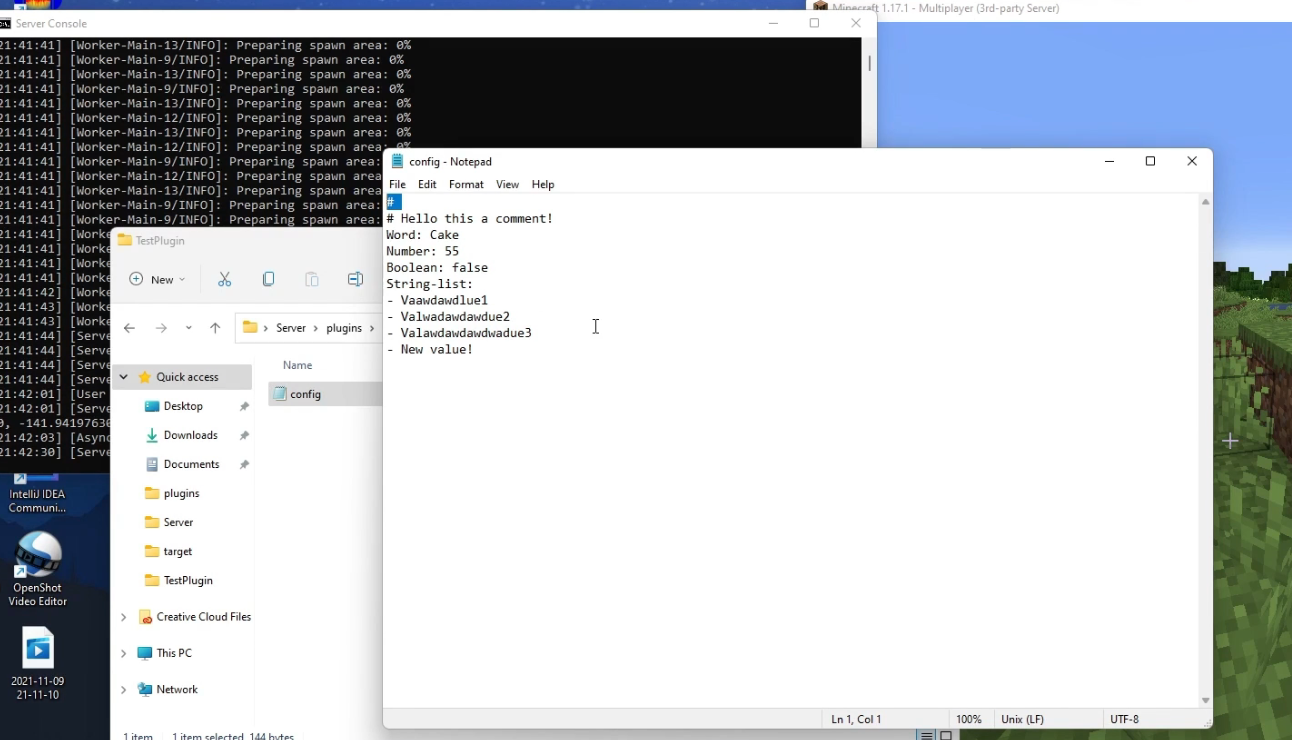Click Notepad's vertical scrollbar down arrow
The width and height of the screenshot is (1292, 740).
pos(1205,701)
